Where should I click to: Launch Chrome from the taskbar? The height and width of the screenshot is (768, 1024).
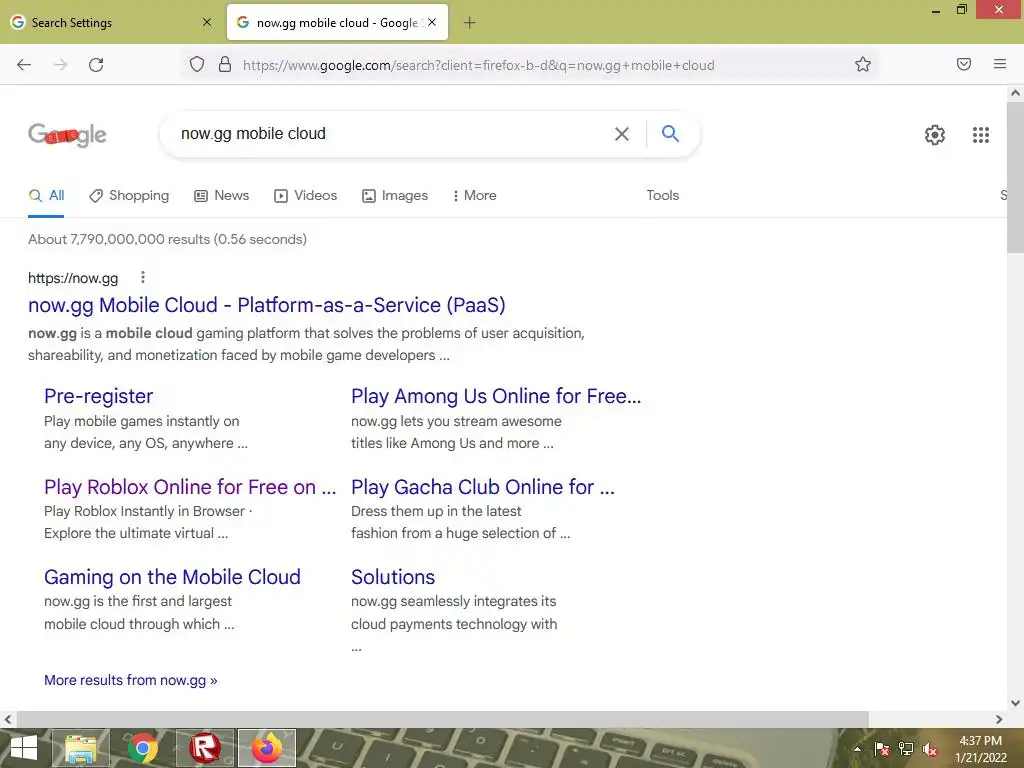pos(143,748)
